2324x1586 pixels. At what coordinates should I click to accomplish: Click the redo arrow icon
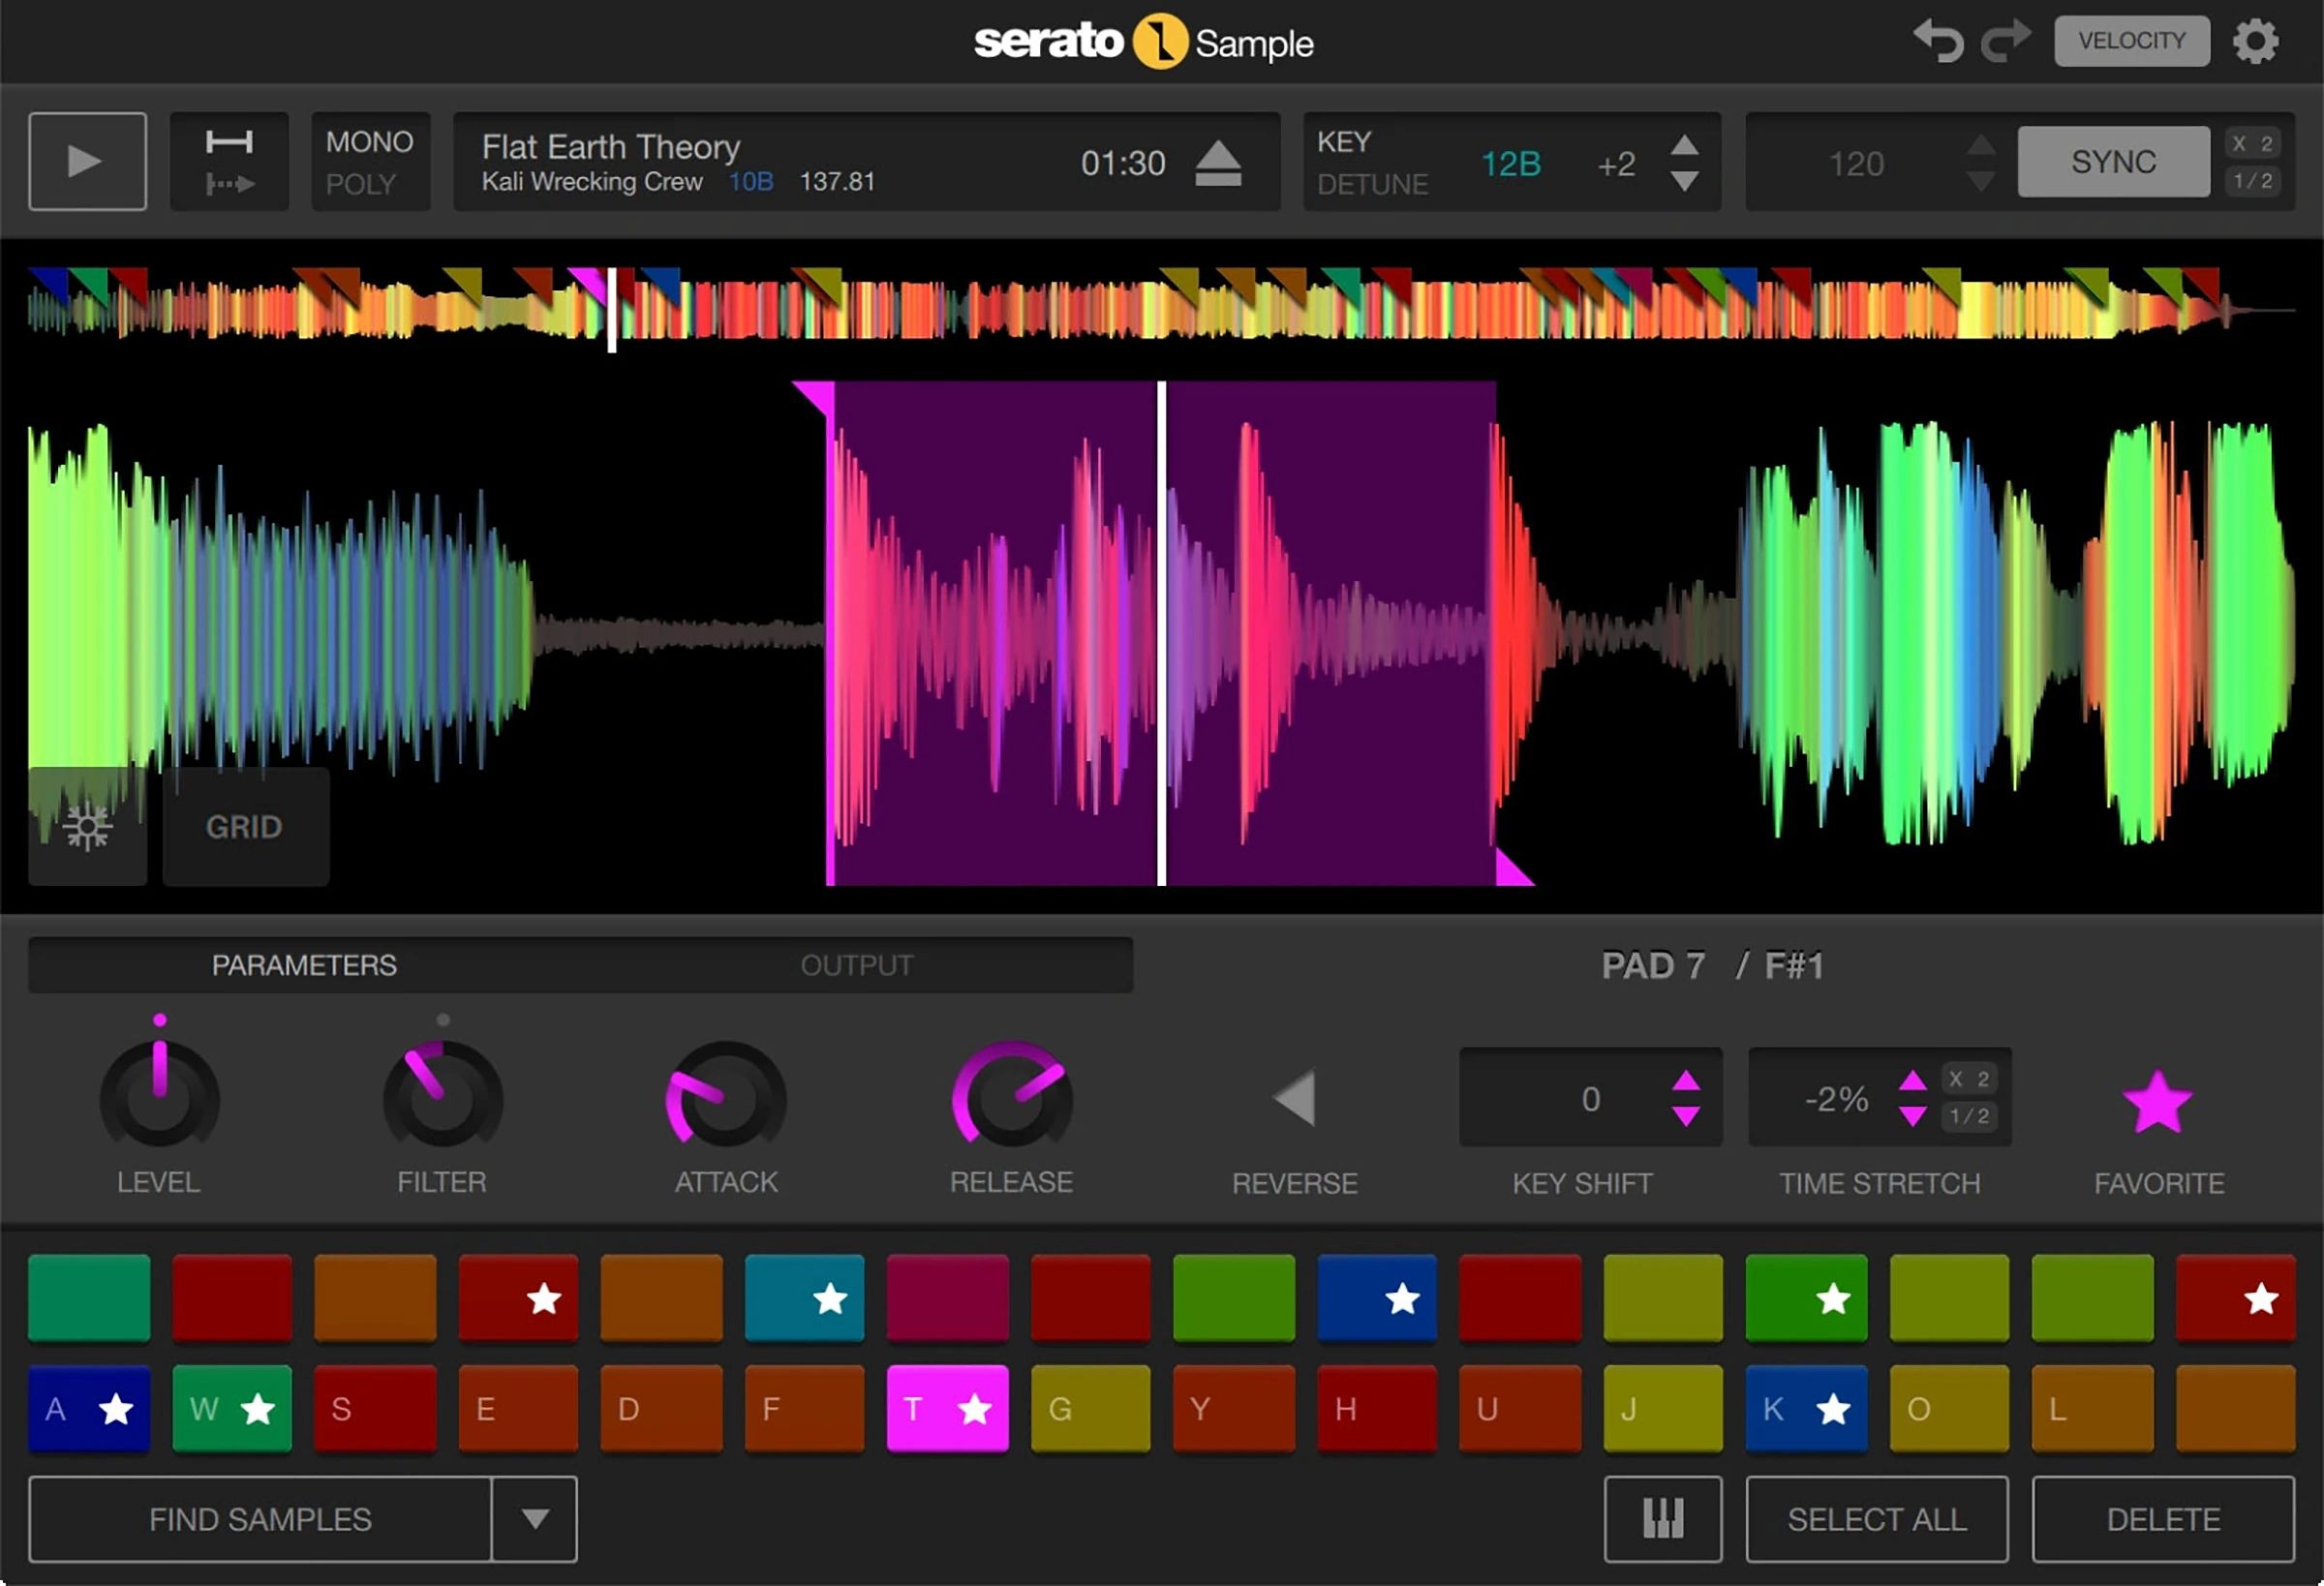pos(2006,41)
